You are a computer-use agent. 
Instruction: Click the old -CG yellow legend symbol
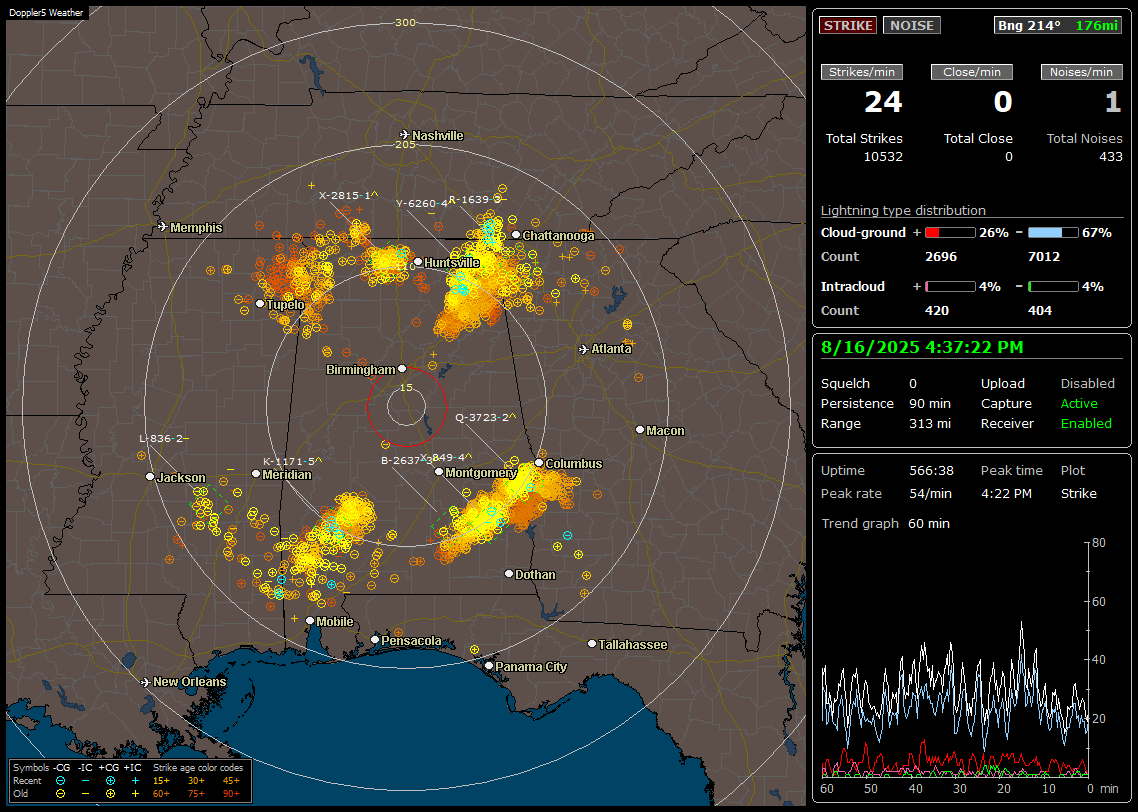[61, 794]
